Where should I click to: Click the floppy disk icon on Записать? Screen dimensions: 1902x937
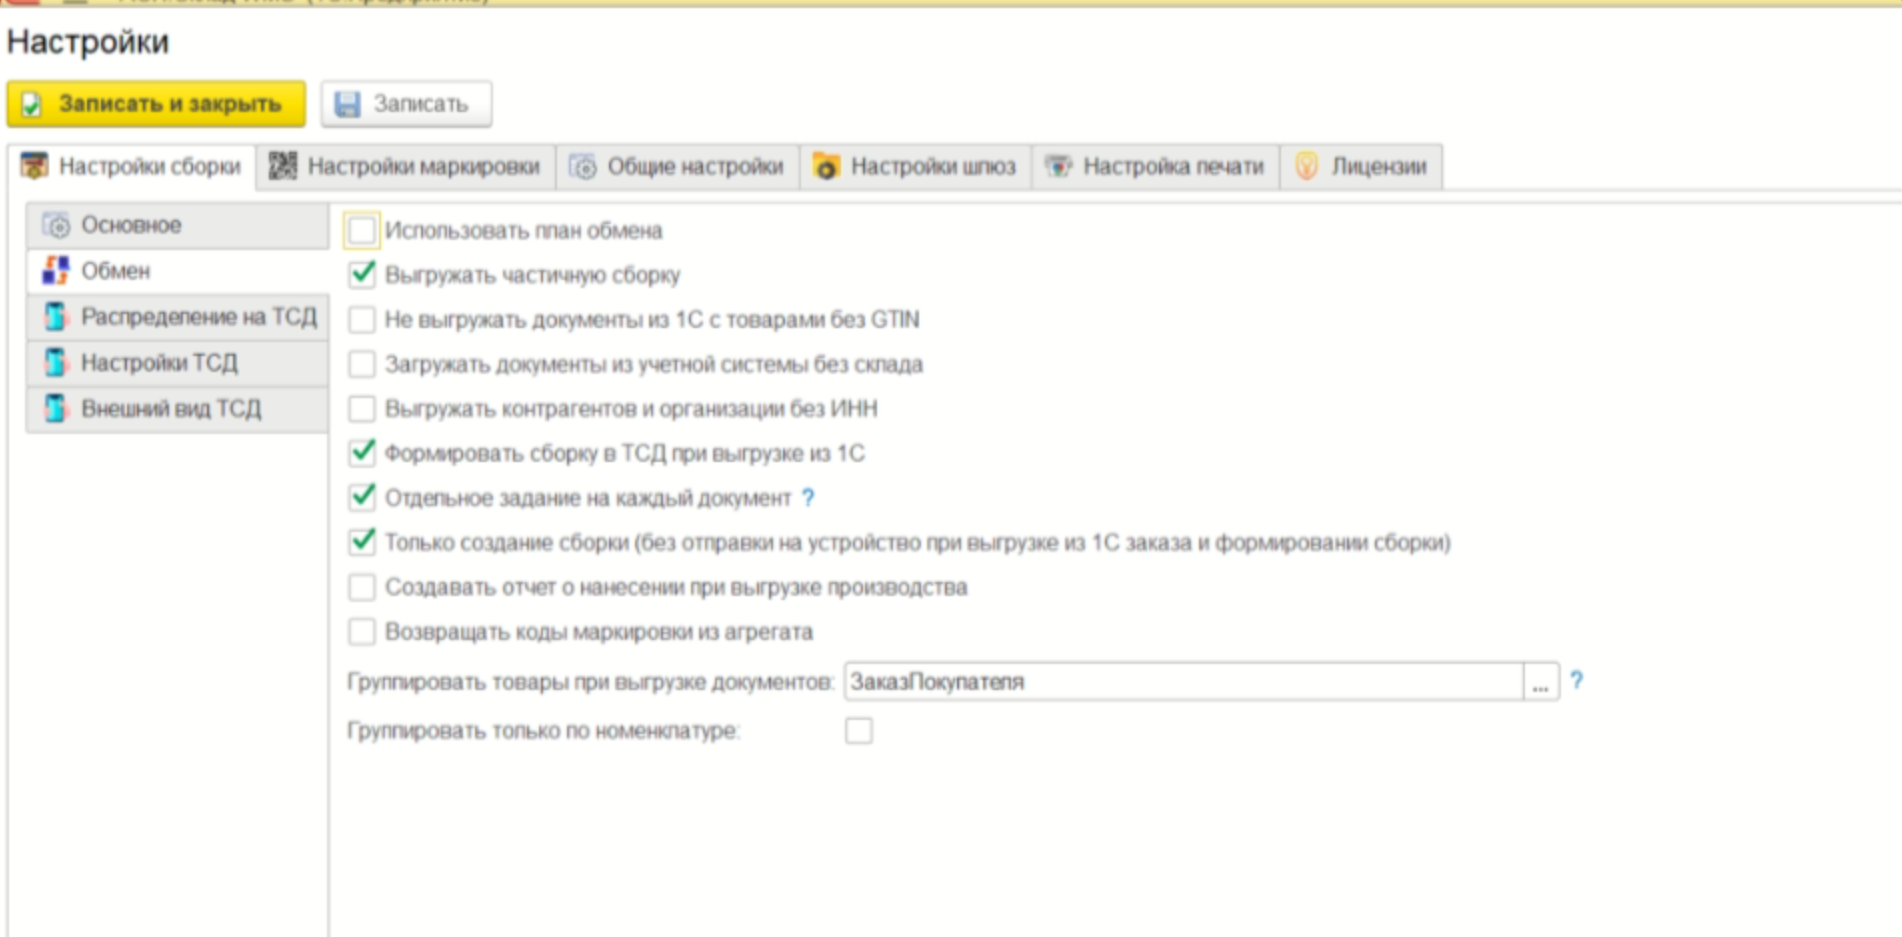click(347, 104)
